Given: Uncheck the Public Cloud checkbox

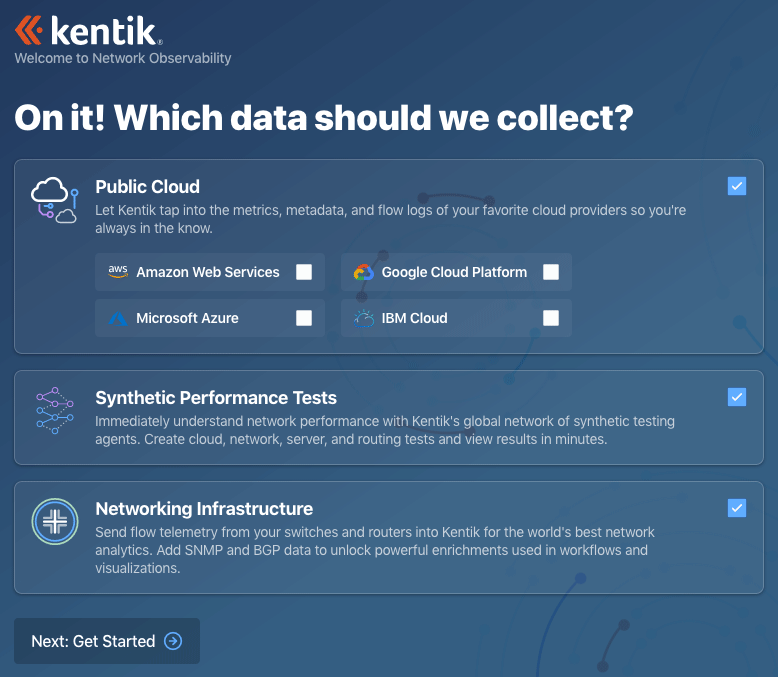Looking at the screenshot, I should pyautogui.click(x=737, y=186).
